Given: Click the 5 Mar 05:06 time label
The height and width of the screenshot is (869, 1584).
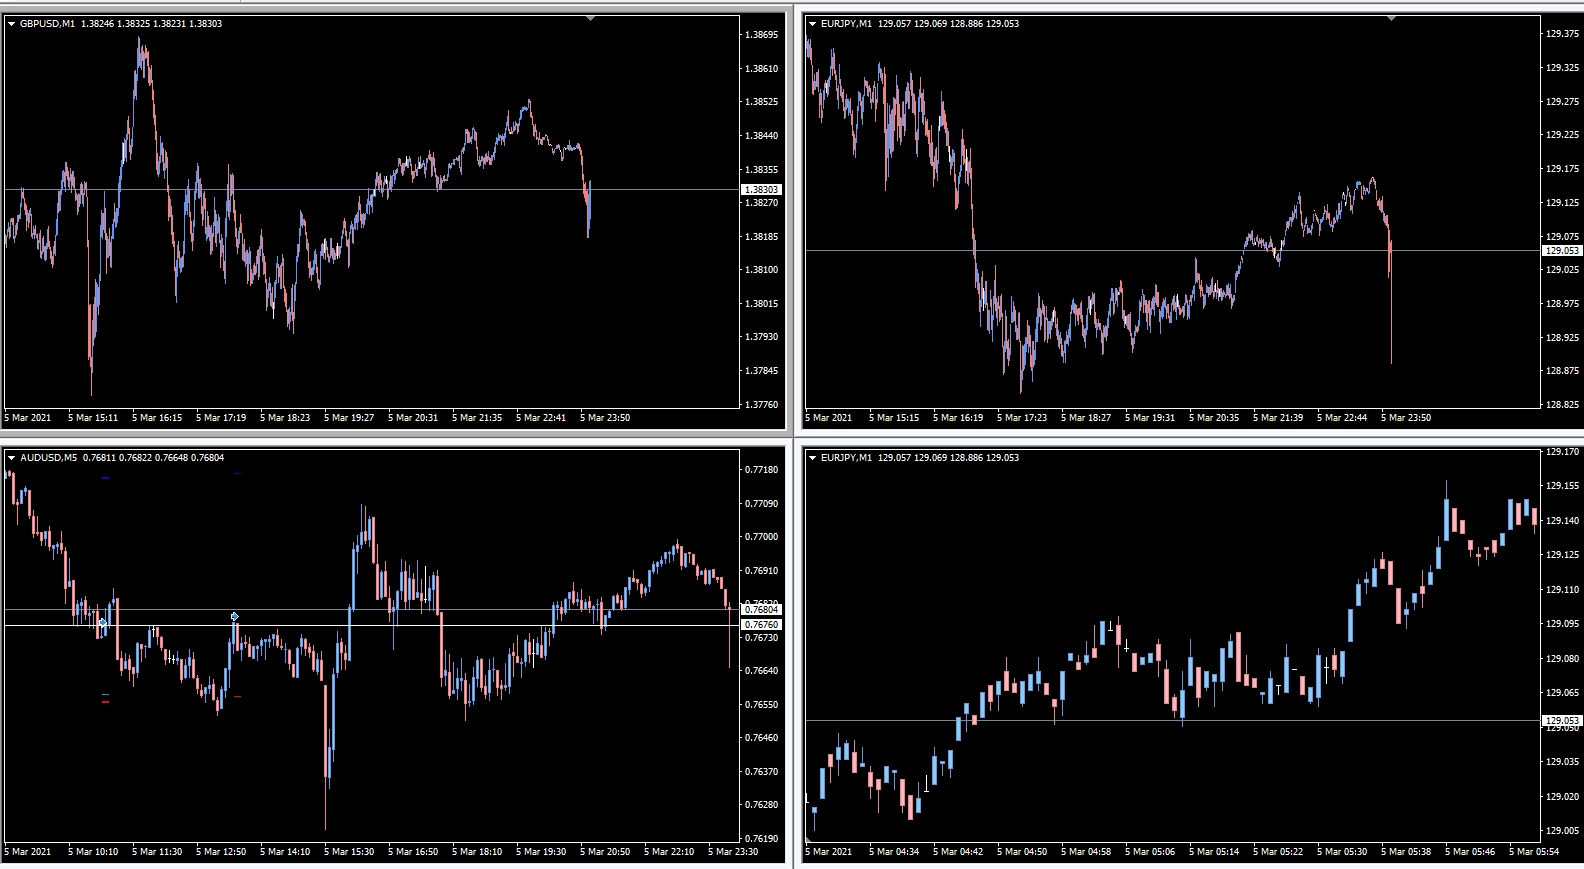Looking at the screenshot, I should (1150, 852).
